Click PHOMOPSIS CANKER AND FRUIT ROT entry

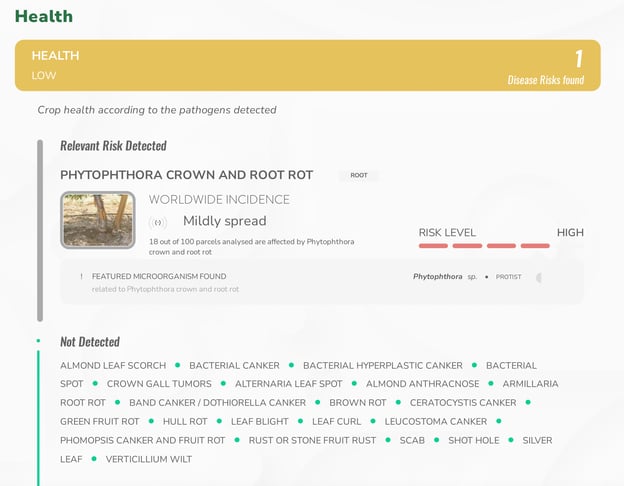click(143, 440)
